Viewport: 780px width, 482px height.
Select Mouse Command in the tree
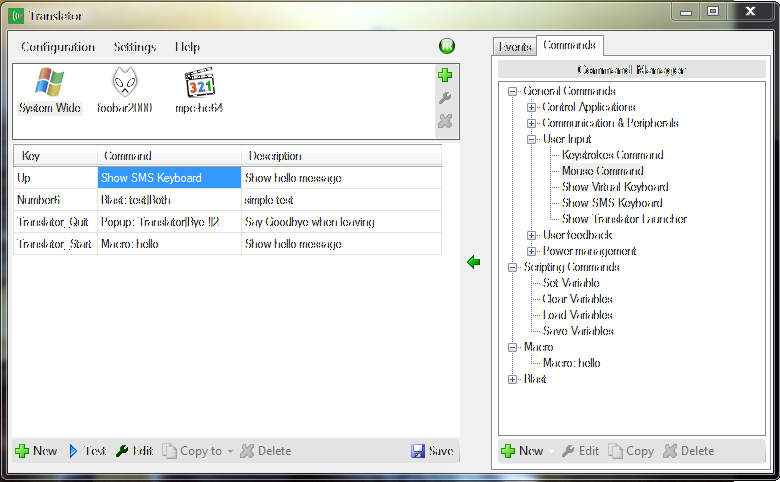click(x=603, y=171)
